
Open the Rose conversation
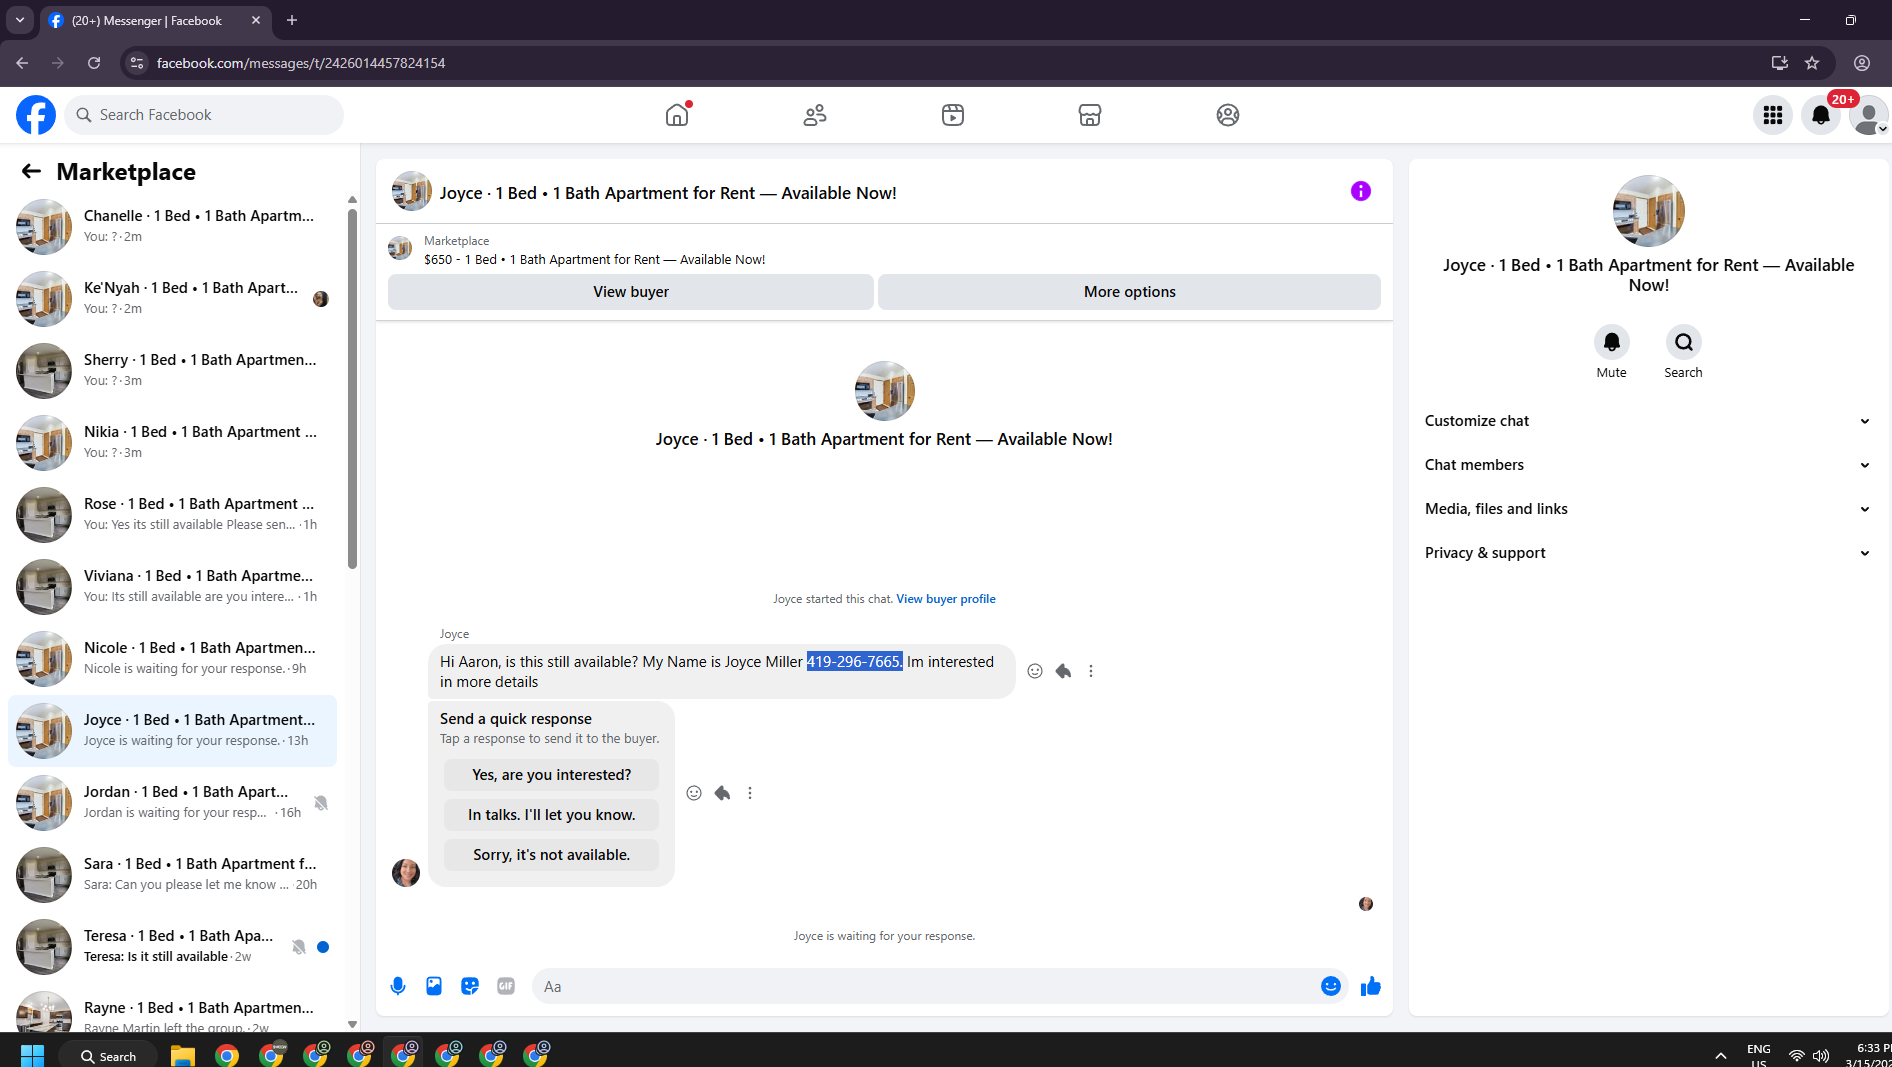(172, 515)
